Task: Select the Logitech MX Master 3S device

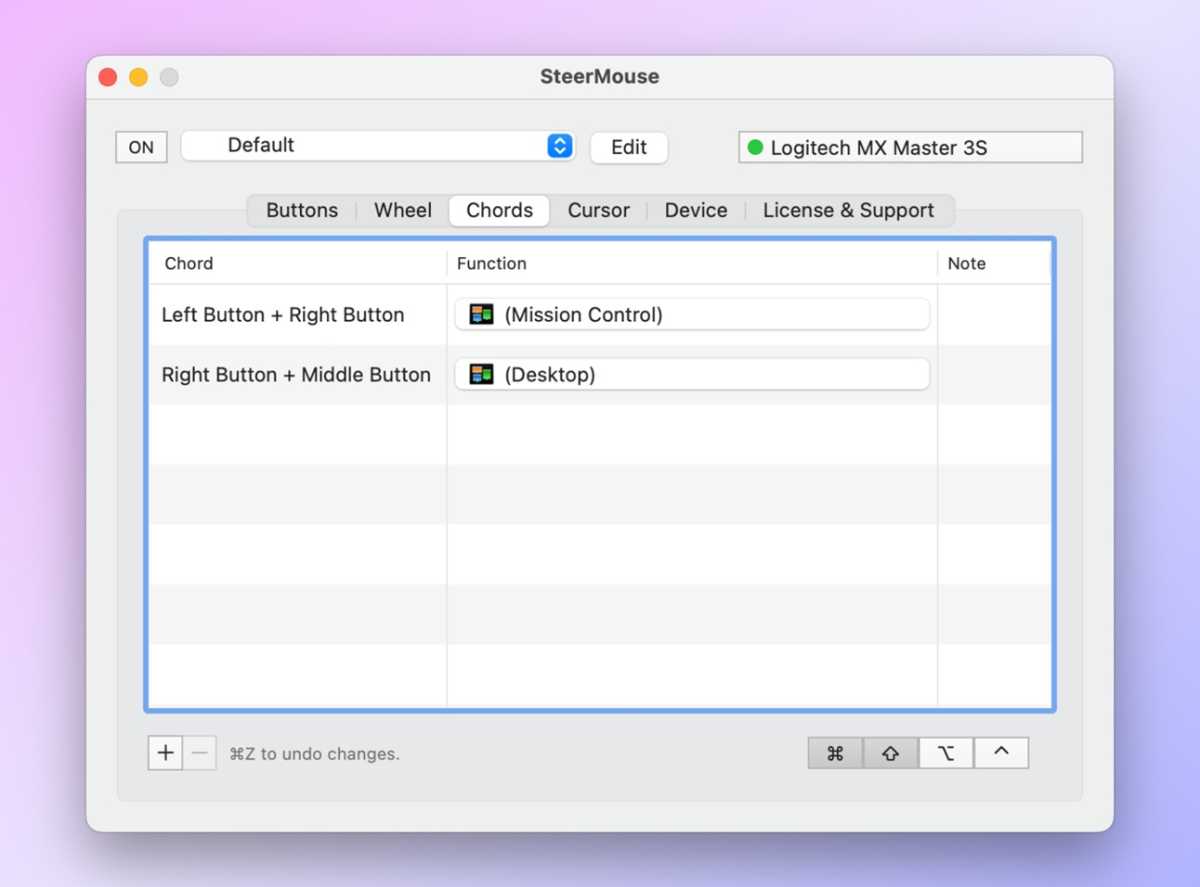Action: click(x=910, y=147)
